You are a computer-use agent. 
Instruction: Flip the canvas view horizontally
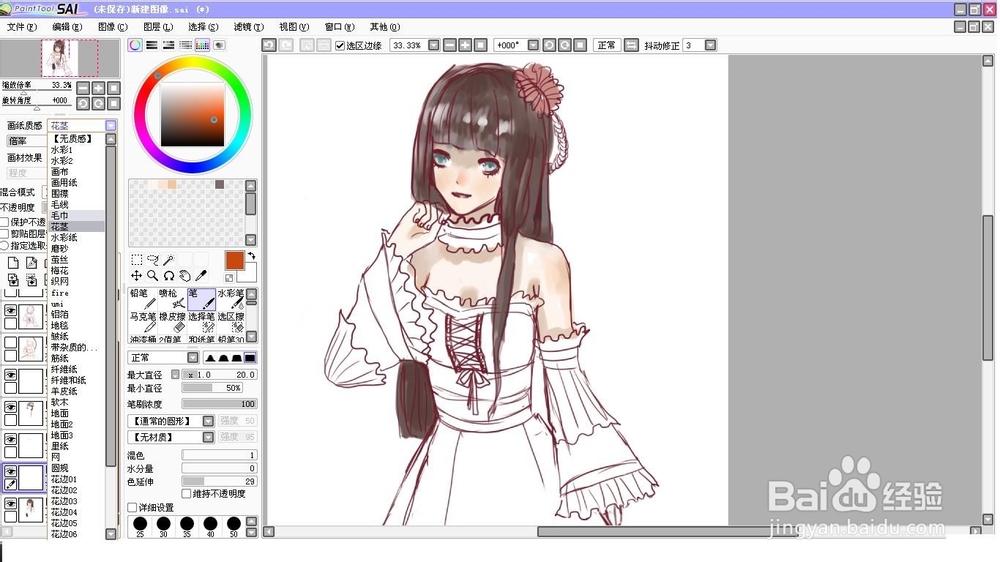click(x=631, y=45)
